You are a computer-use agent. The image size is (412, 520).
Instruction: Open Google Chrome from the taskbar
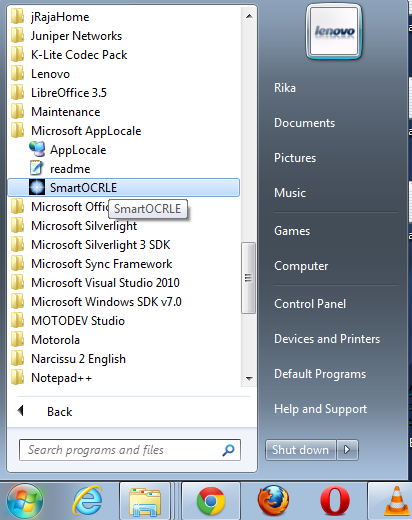coord(211,501)
